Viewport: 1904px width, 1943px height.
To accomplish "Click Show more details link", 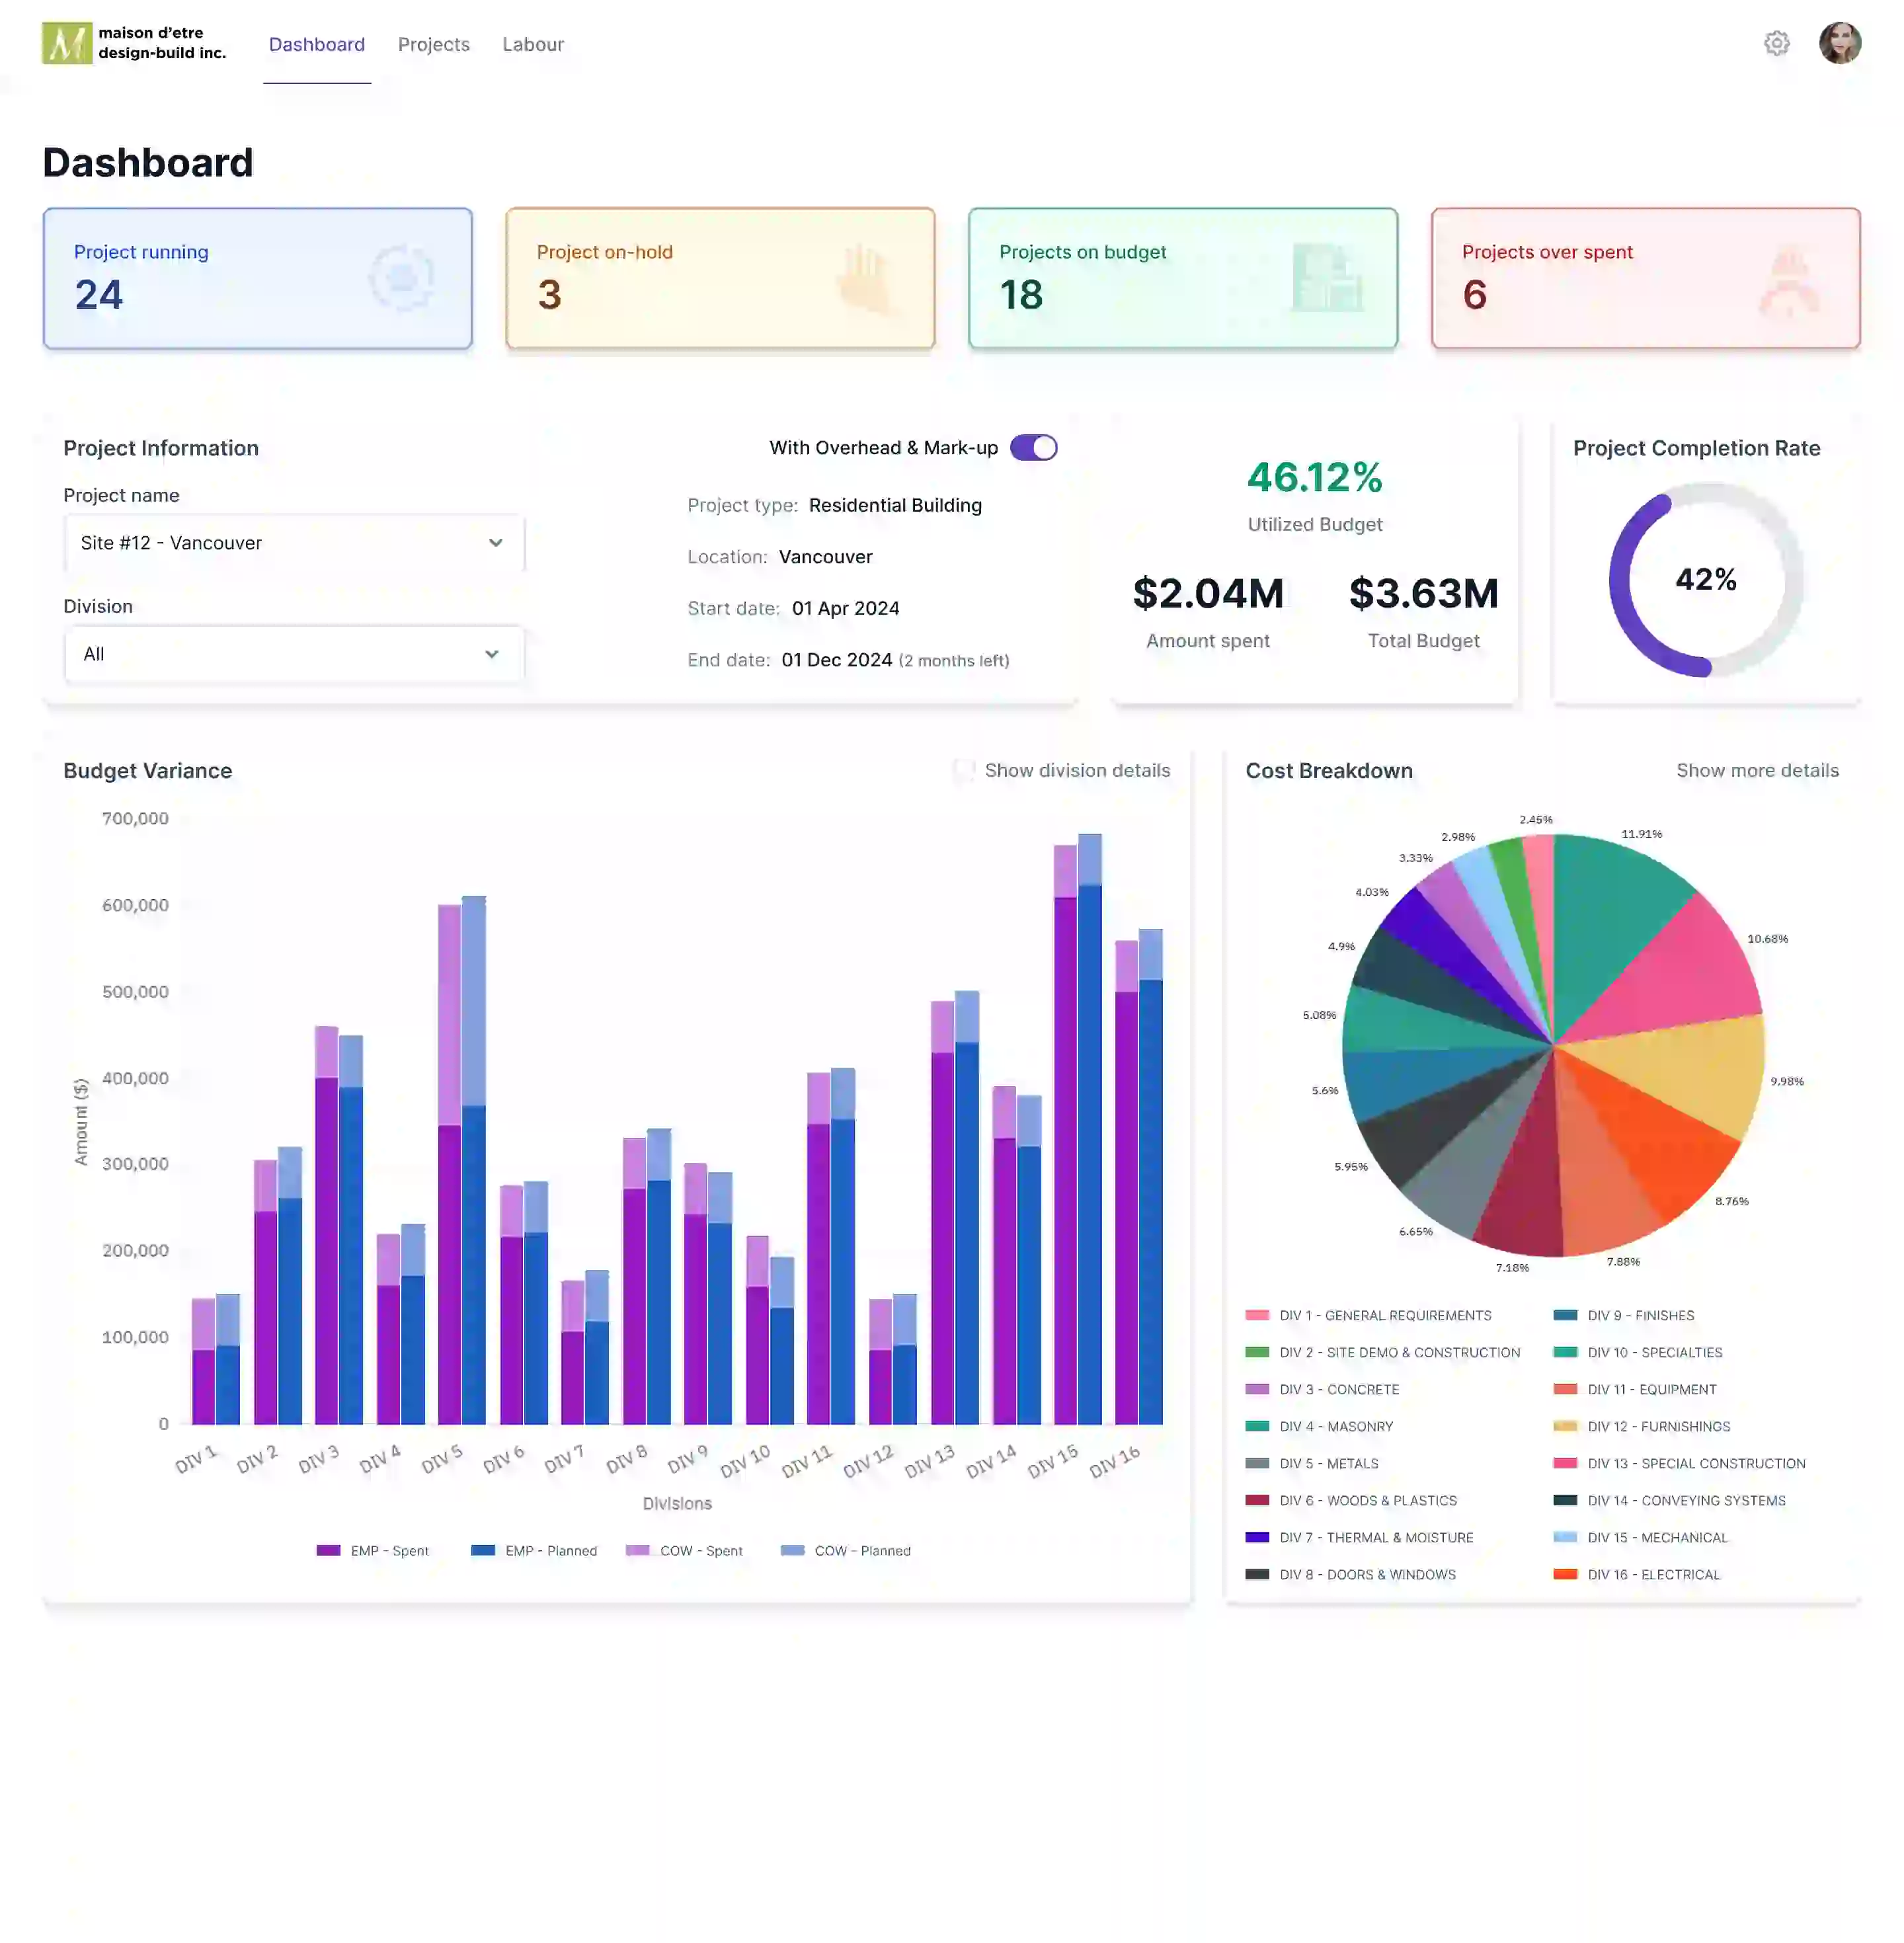I will (1757, 770).
